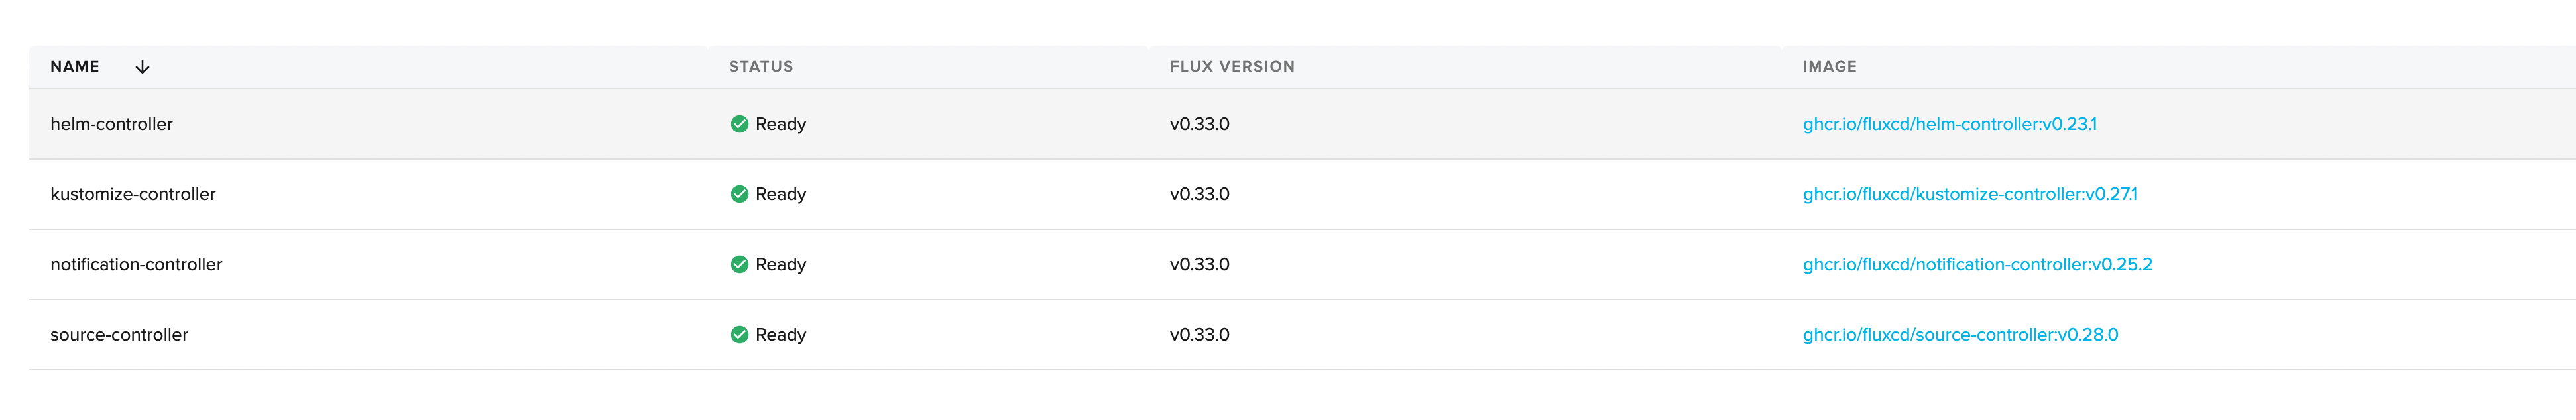Open the source-controller v0.28.0 image link
The image size is (2576, 420).
coord(1960,335)
